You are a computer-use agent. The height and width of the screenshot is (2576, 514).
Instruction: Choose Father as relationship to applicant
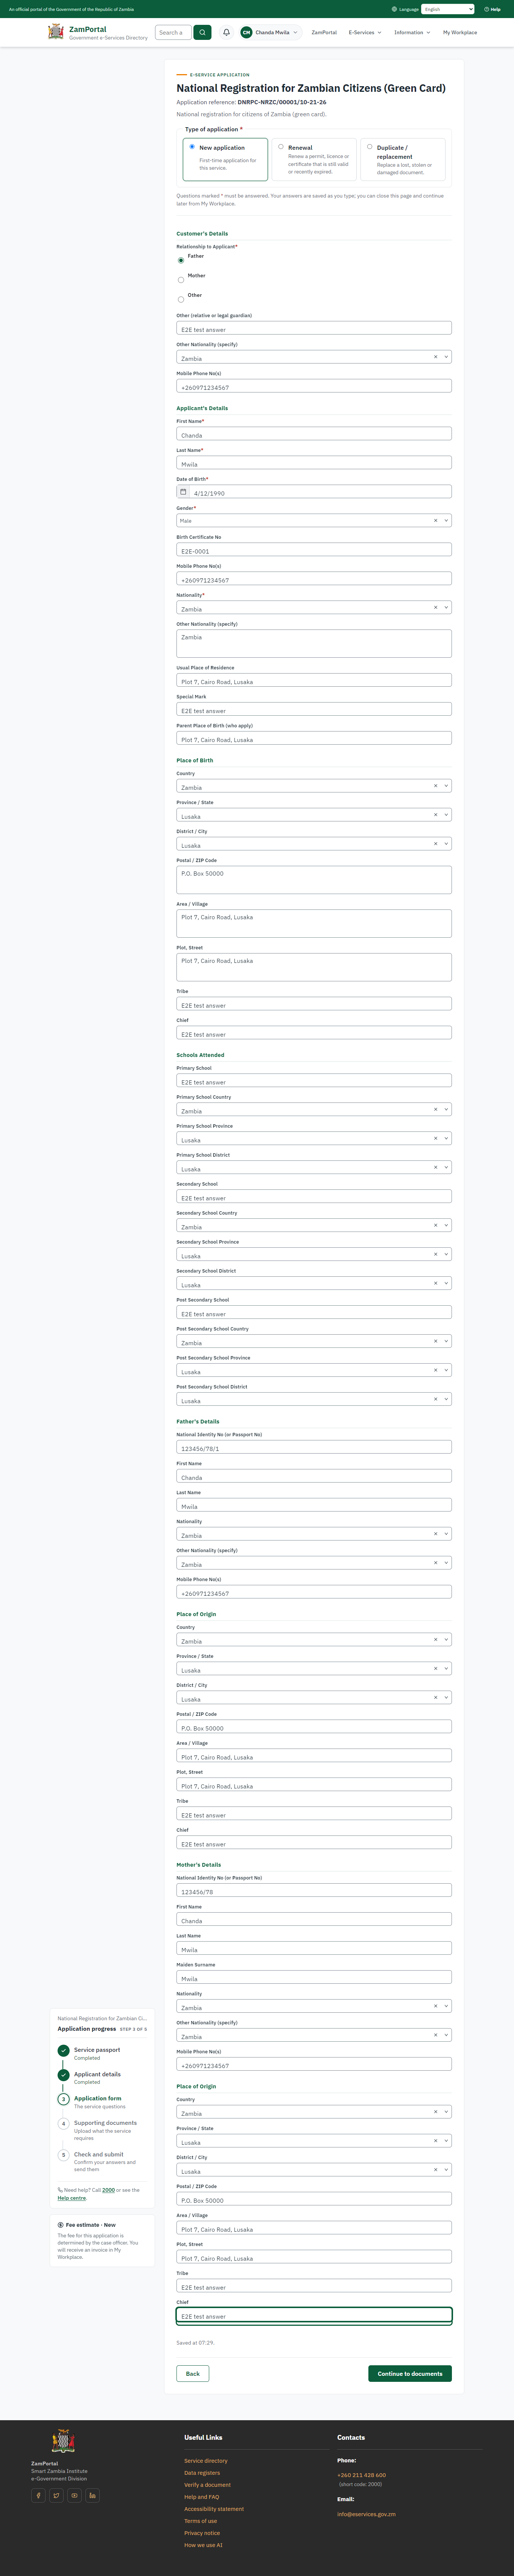[181, 260]
